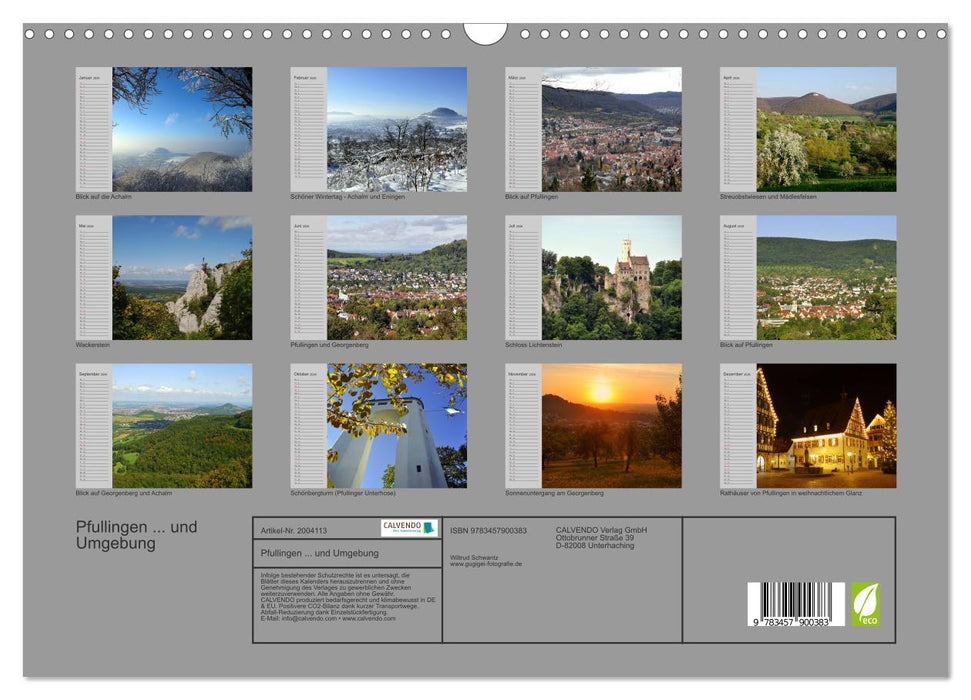Open the January Achalm view thumbnail
971x700 pixels.
click(181, 129)
